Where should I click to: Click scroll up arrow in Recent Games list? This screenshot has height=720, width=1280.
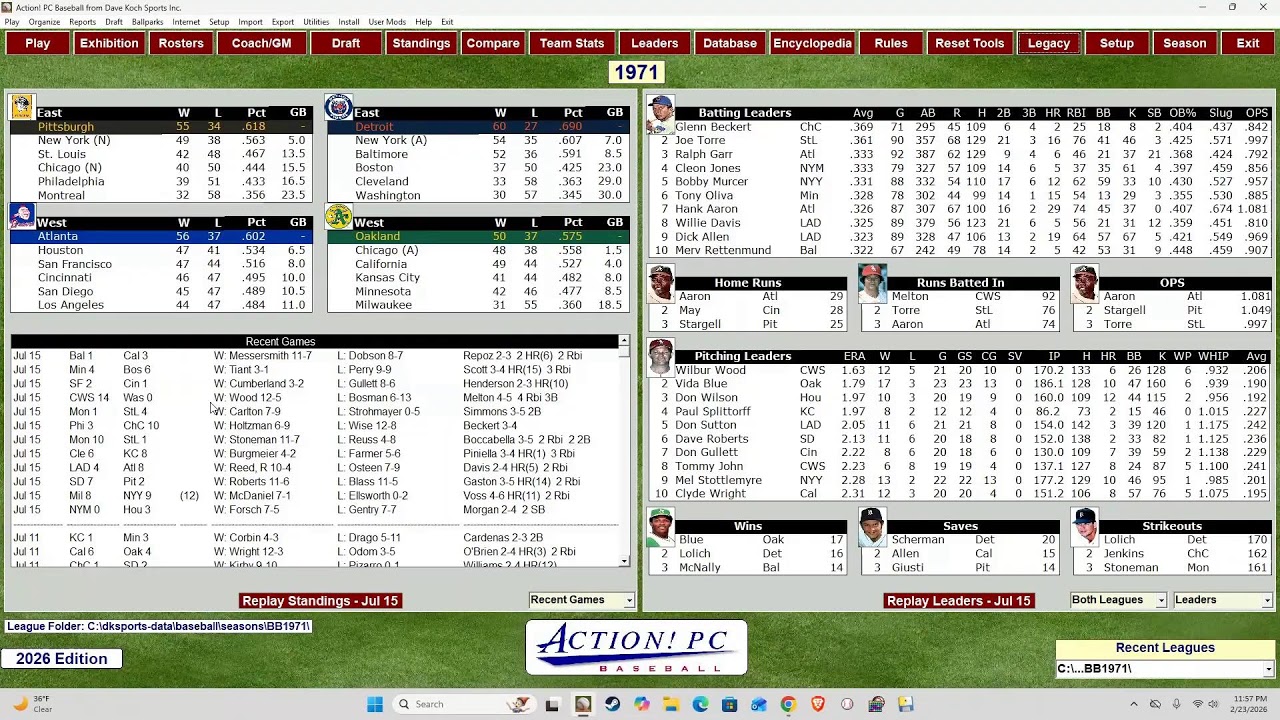(x=624, y=341)
